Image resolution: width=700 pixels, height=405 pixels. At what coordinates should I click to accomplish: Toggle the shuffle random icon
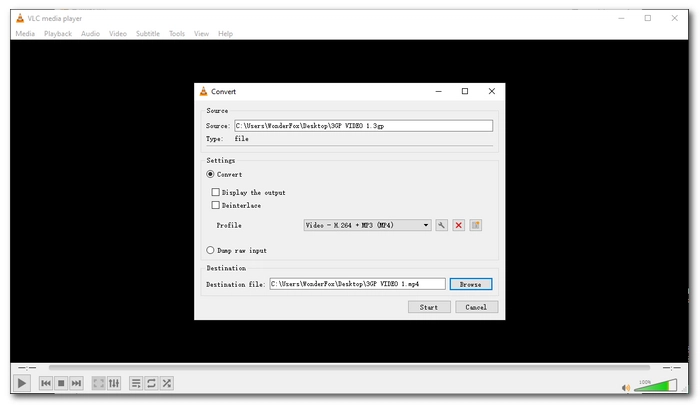pyautogui.click(x=166, y=383)
